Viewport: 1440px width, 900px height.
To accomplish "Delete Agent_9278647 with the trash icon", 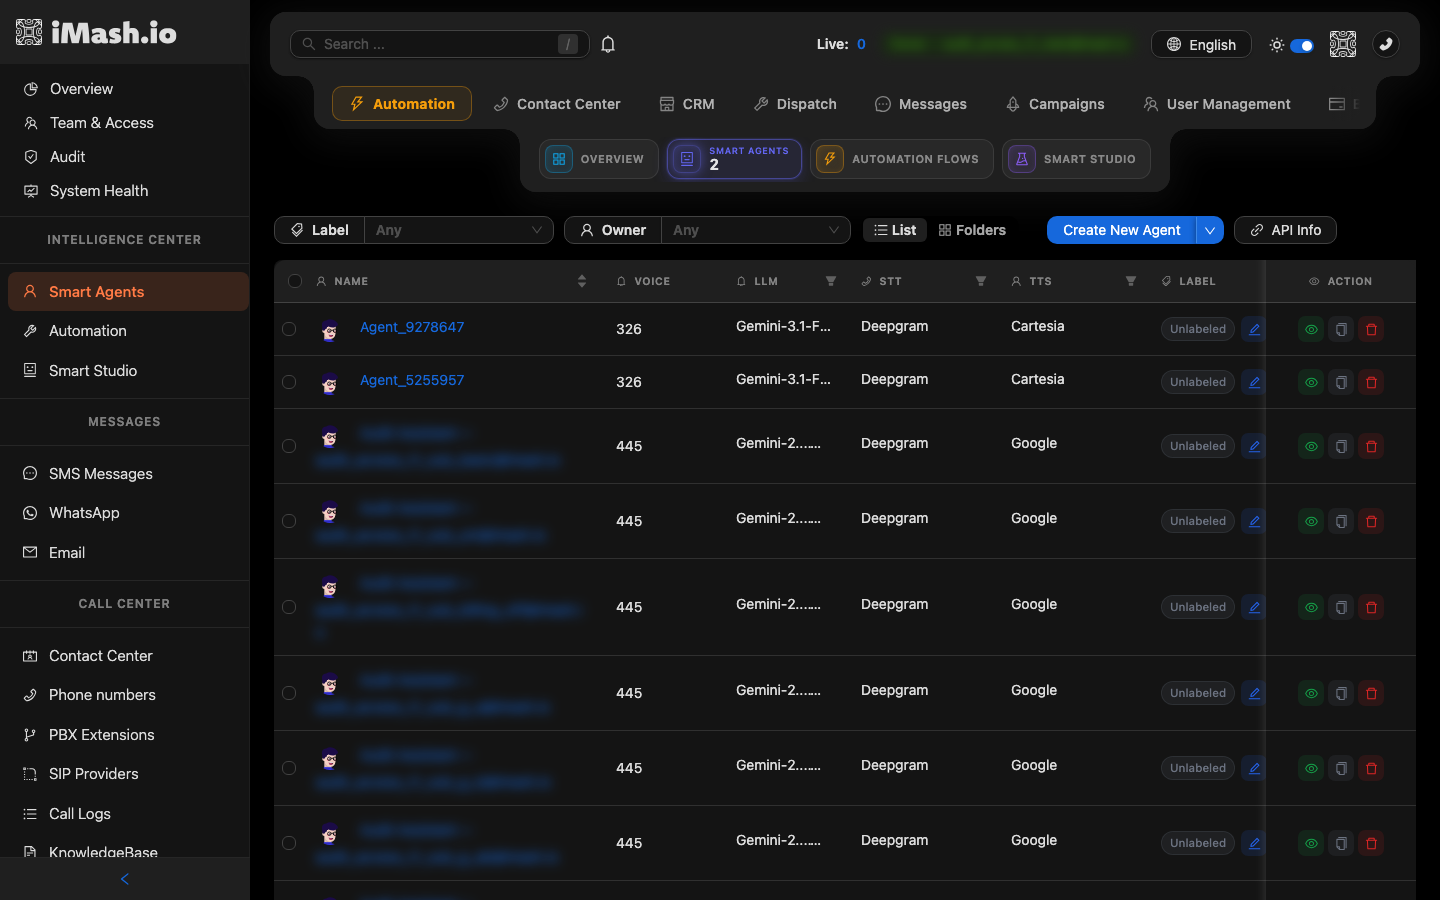I will 1371,329.
